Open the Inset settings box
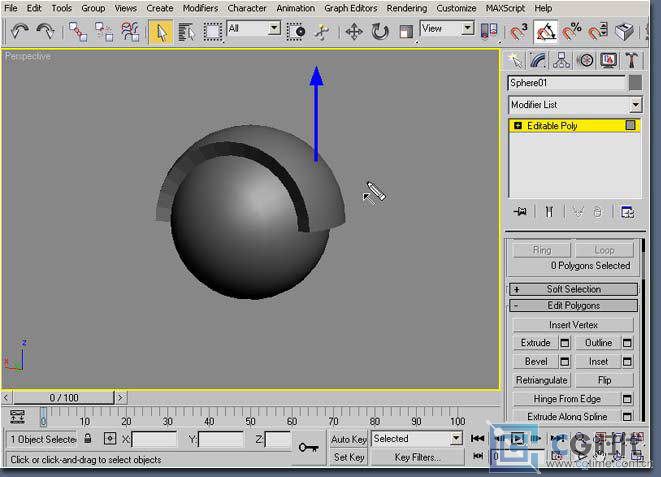The width and height of the screenshot is (661, 477). 627,362
